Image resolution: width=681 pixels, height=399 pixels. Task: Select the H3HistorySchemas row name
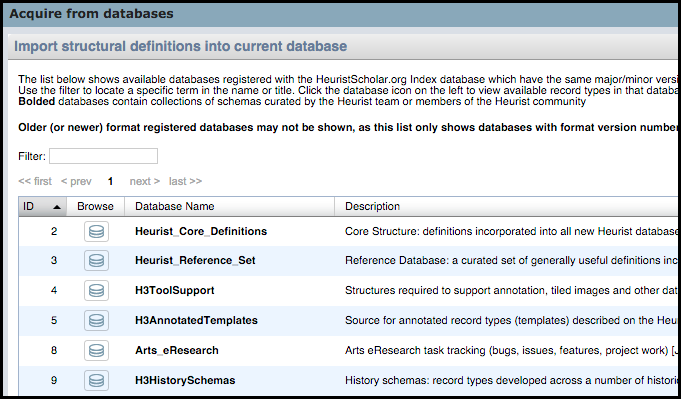(185, 380)
